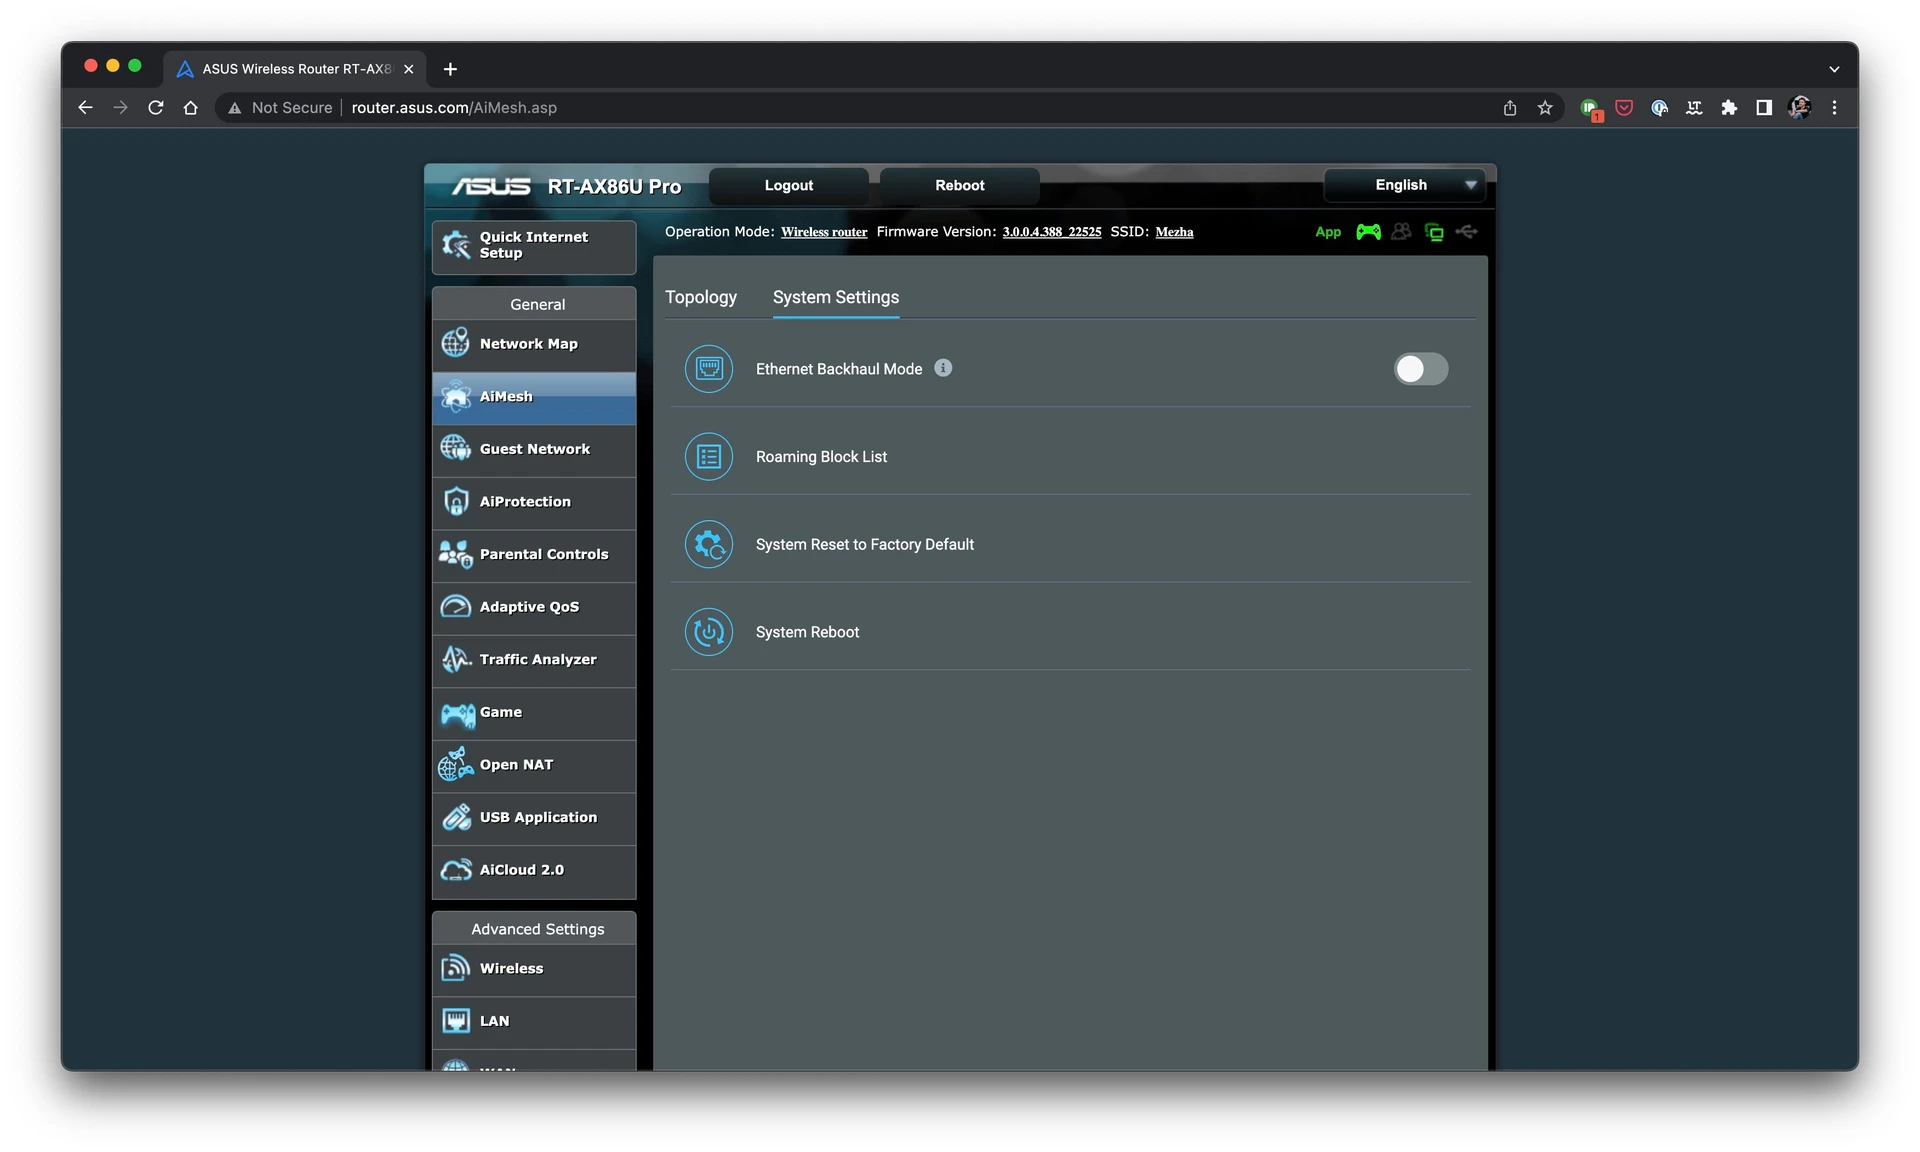Image resolution: width=1920 pixels, height=1152 pixels.
Task: Close the ASUS Wireless Router tab
Action: coord(408,69)
